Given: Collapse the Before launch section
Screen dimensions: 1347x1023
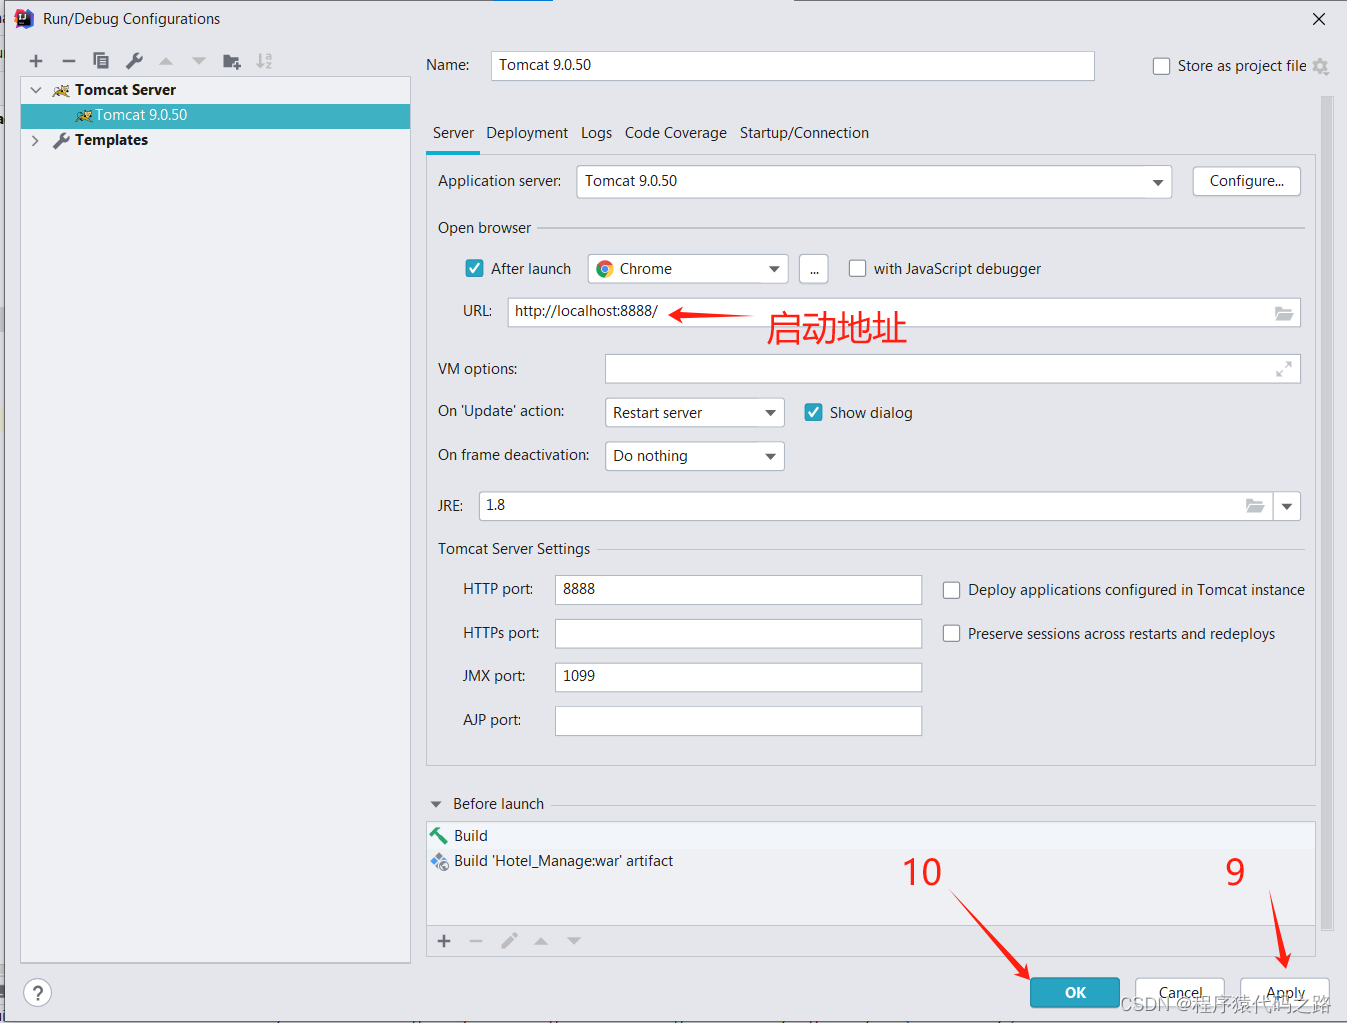Looking at the screenshot, I should point(436,804).
